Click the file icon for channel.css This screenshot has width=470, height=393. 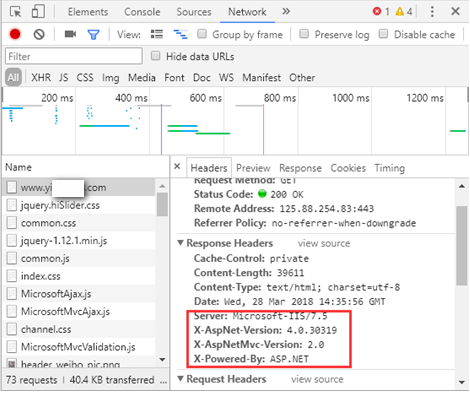12,329
